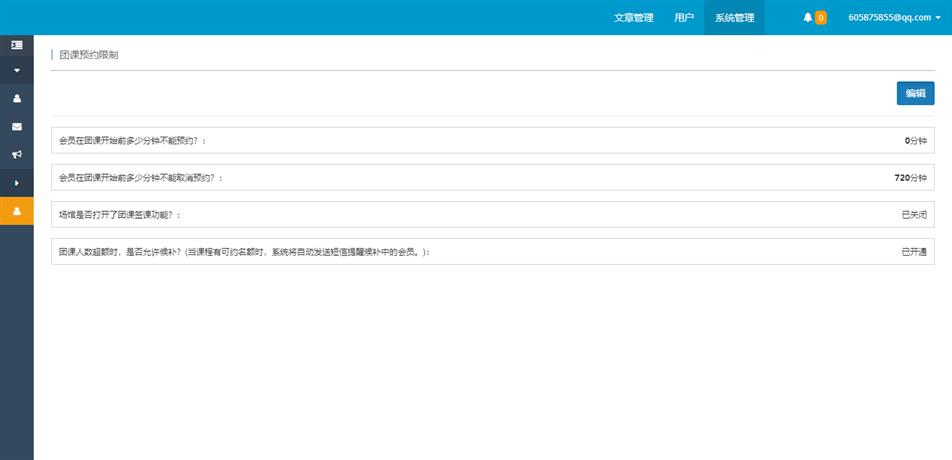
Task: Click the 已开通 waitlist status
Action: click(x=914, y=252)
